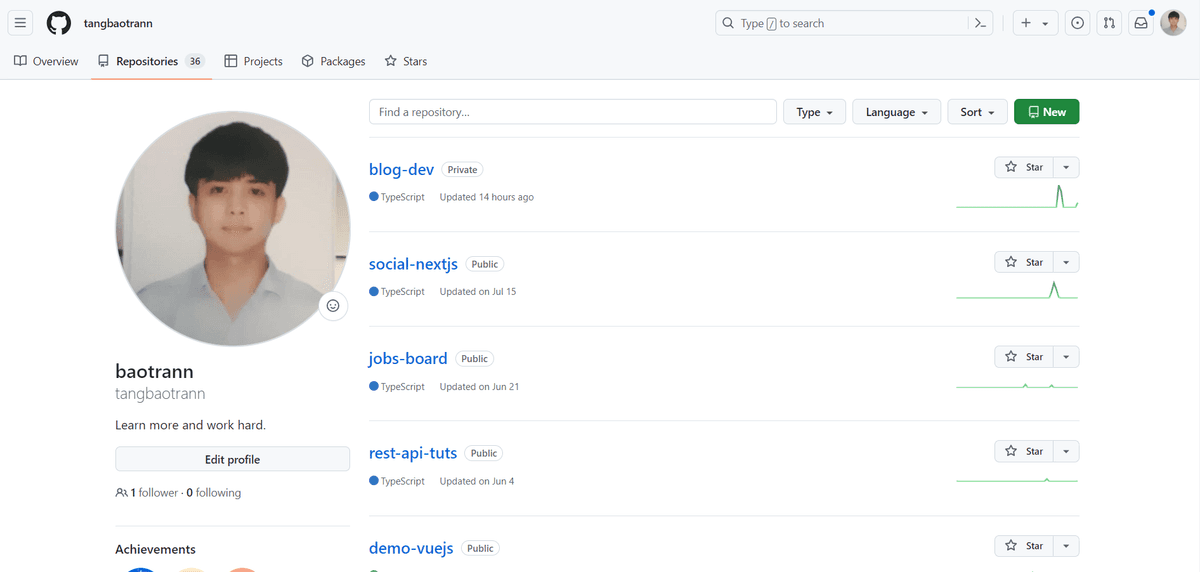Click 'Updated on Jun 4' text
1200x572 pixels.
[x=477, y=481]
